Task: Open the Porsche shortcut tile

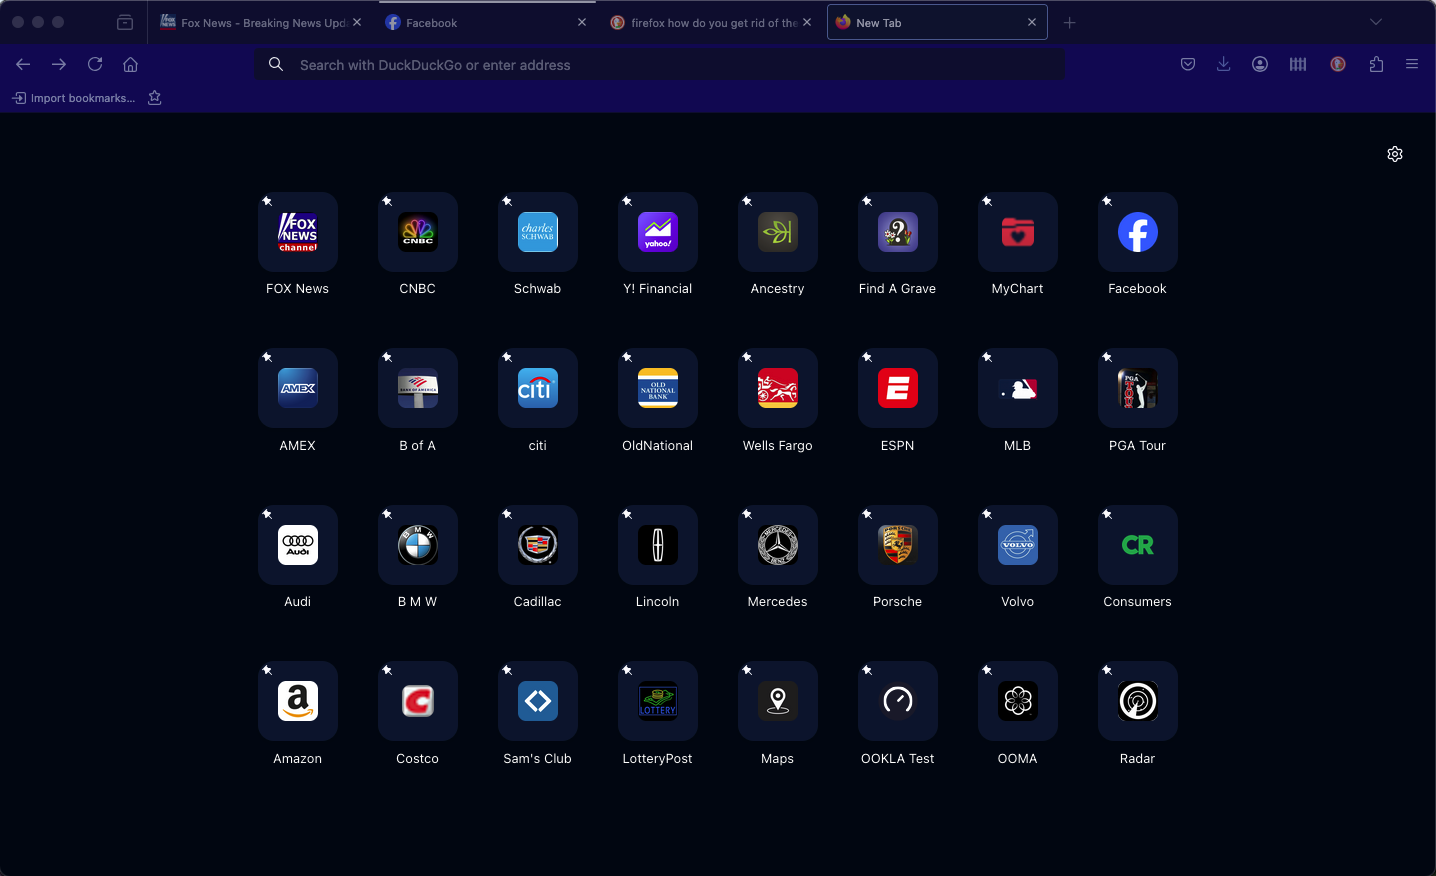Action: pyautogui.click(x=898, y=545)
